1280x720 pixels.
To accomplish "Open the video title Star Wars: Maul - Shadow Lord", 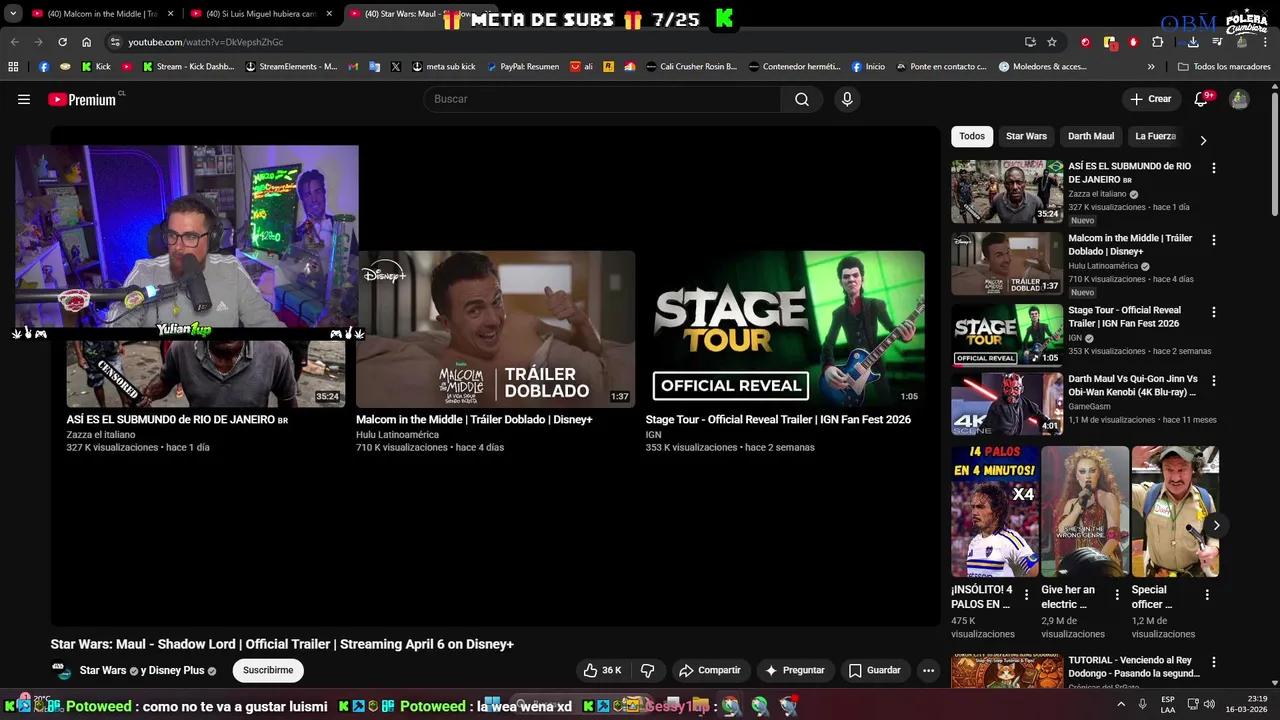I will (282, 644).
